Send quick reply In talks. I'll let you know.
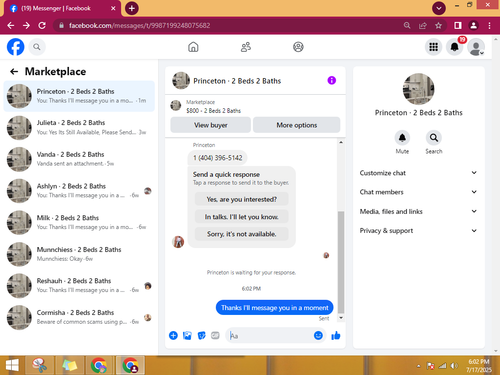The width and height of the screenshot is (500, 375). (x=242, y=217)
